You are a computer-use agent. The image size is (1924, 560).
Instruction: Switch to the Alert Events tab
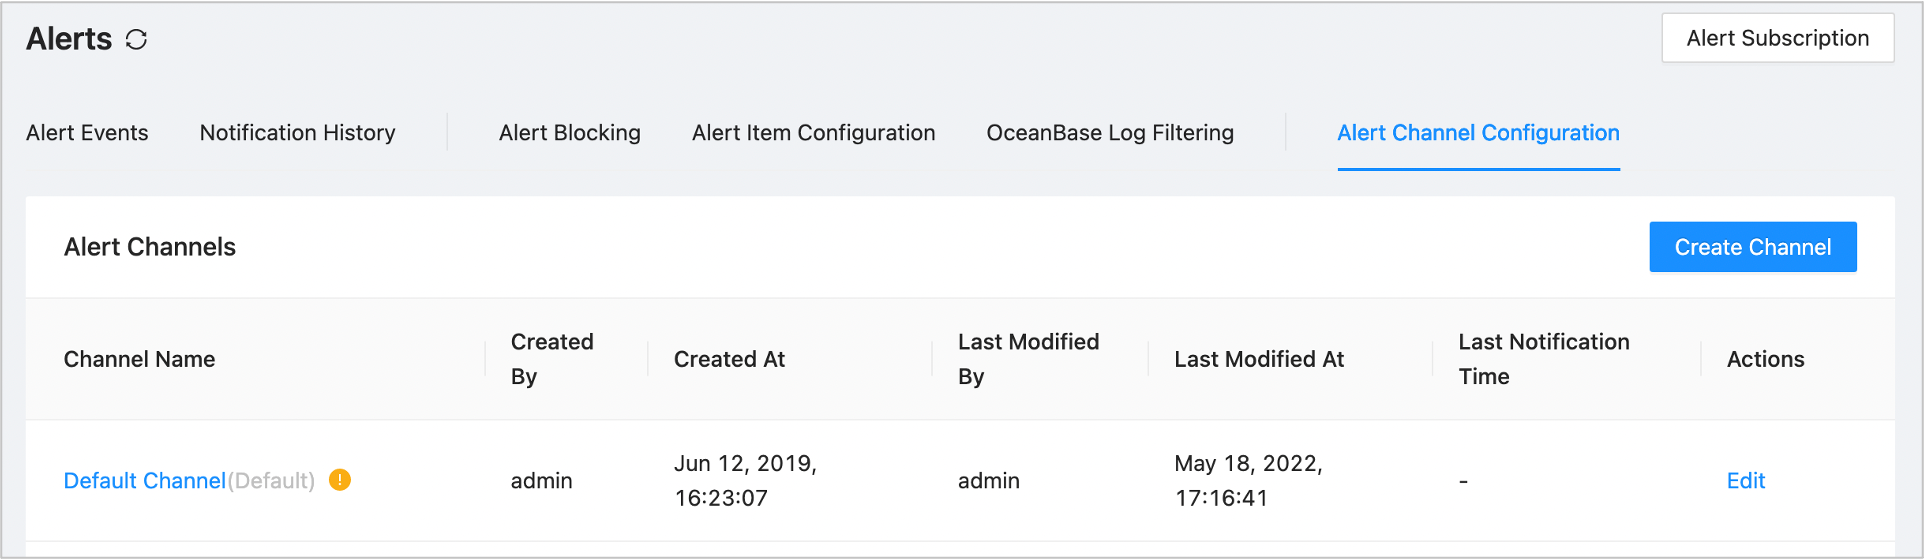[87, 133]
